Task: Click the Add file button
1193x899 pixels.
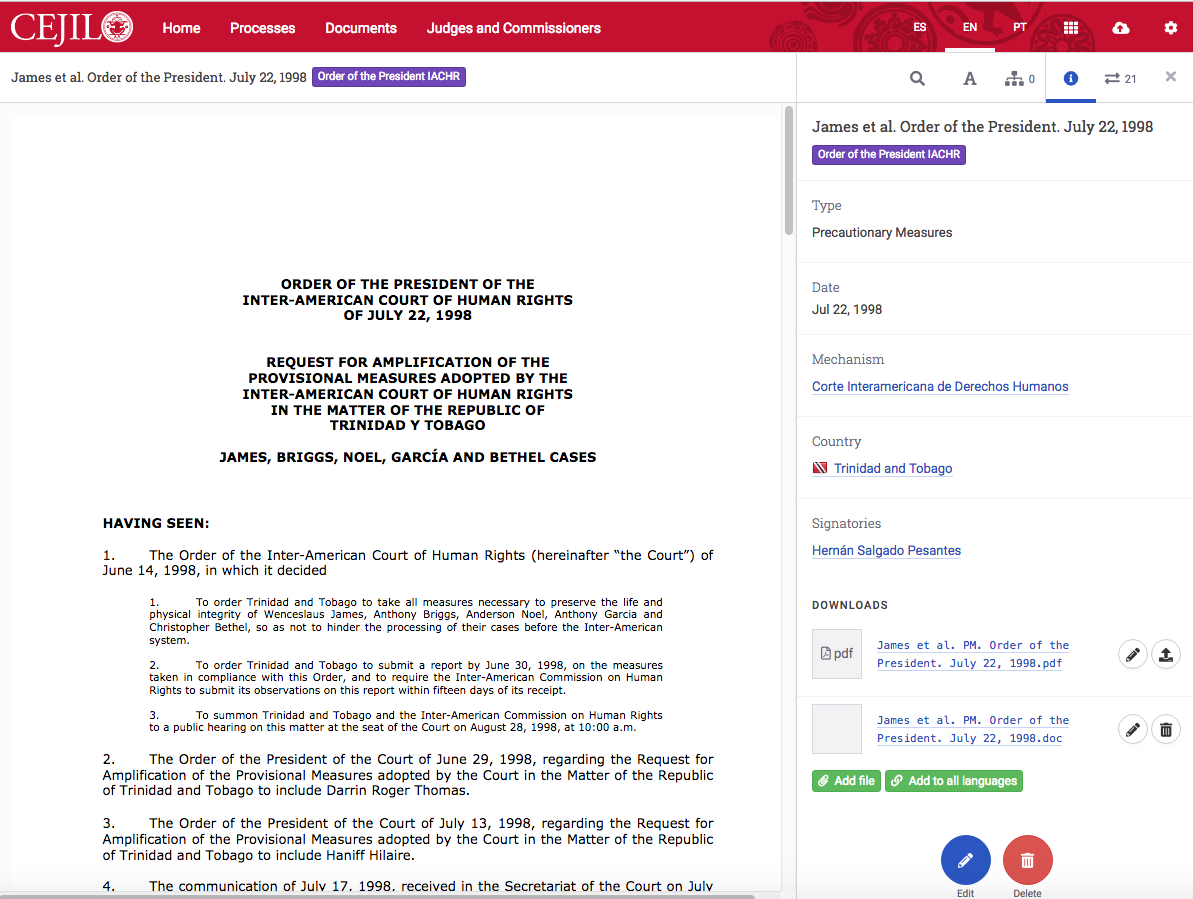Action: pos(846,781)
